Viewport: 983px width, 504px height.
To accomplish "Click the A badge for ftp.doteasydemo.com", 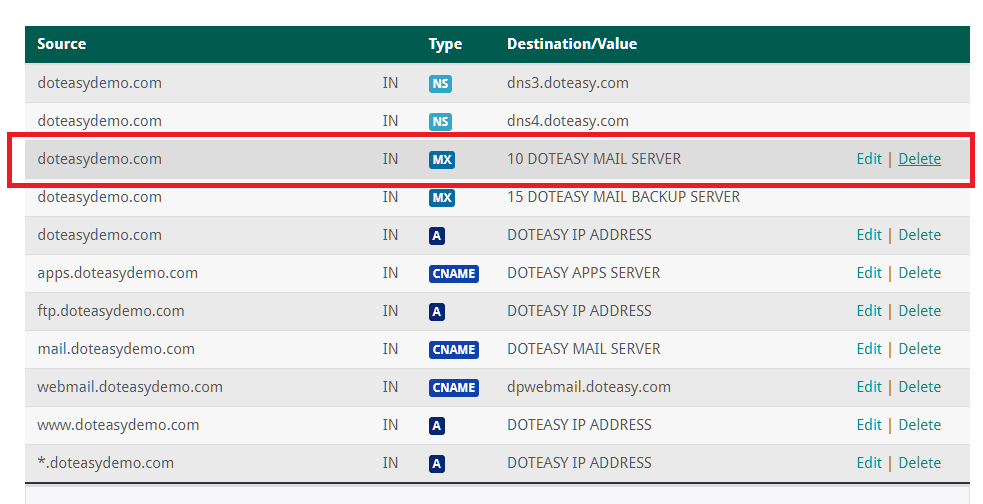I will 436,312.
